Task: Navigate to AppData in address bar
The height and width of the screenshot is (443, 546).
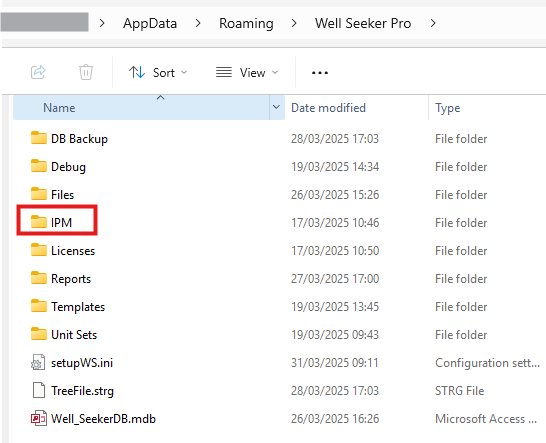Action: coord(150,23)
